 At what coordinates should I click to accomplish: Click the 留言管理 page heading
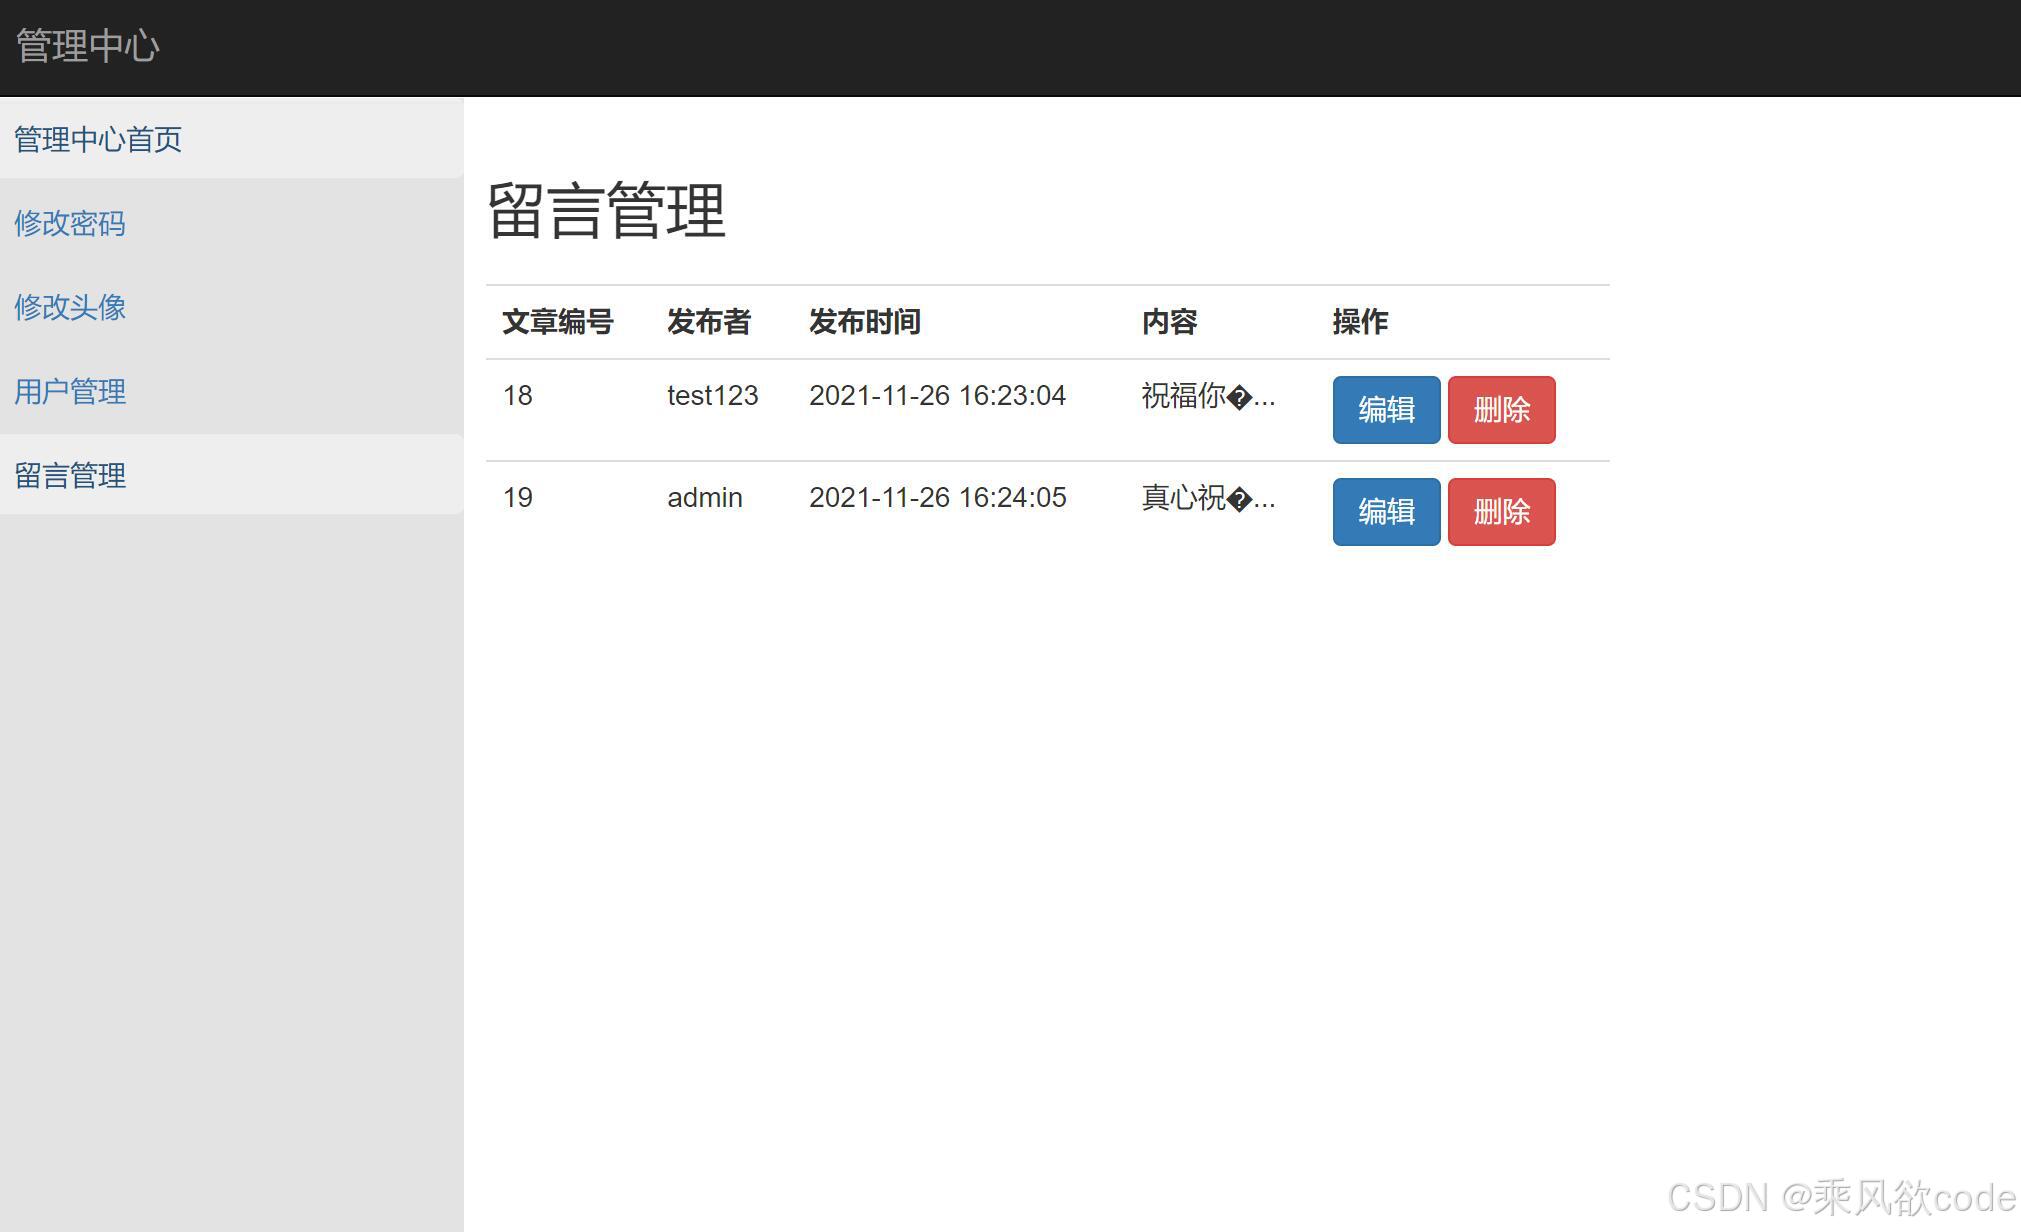click(x=606, y=211)
